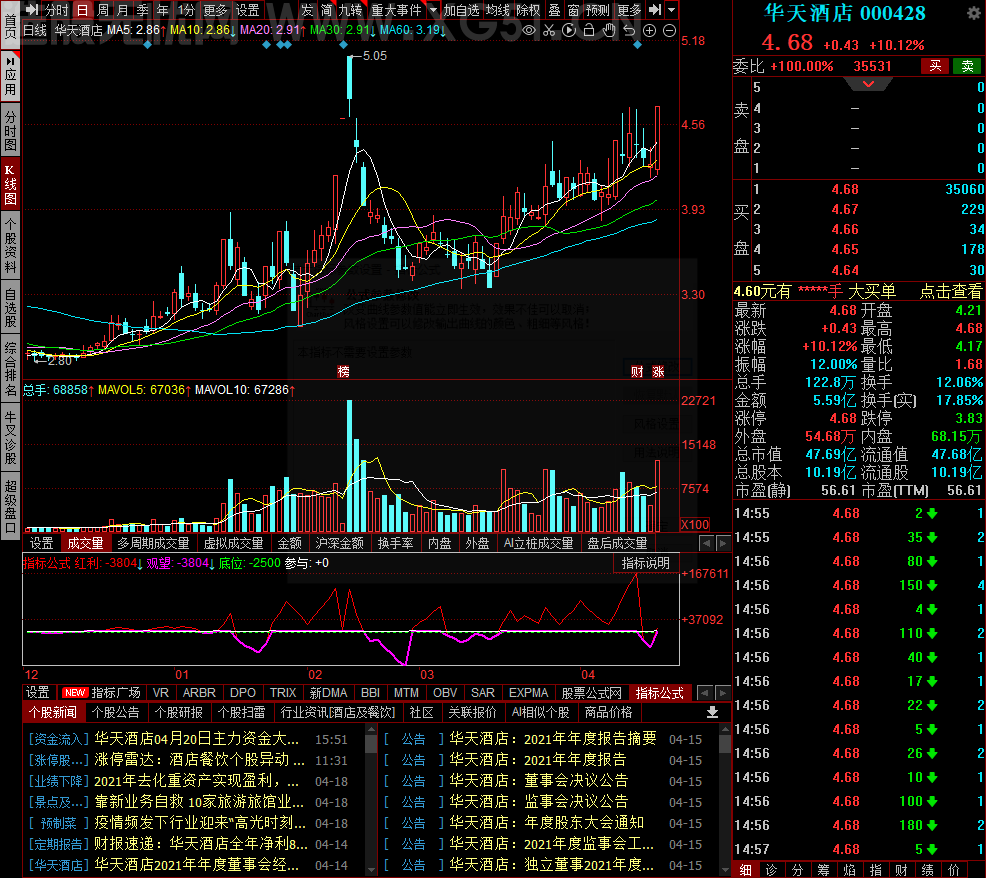Click the undo arrow icon
The height and width of the screenshot is (878, 986).
[x=629, y=30]
